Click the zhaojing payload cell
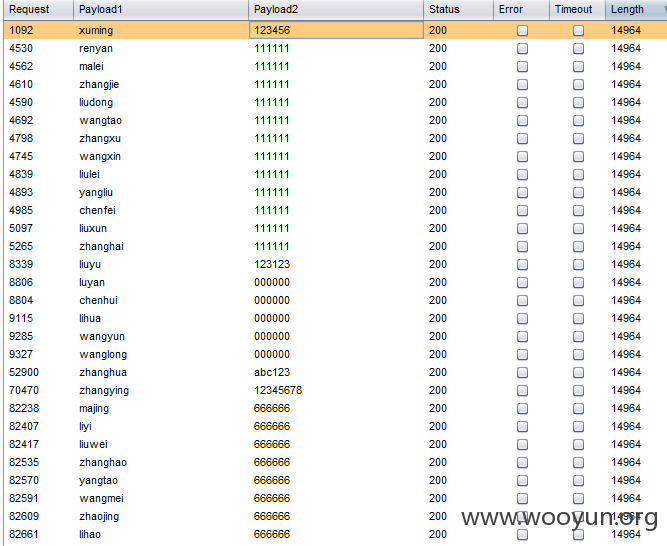 (x=99, y=516)
